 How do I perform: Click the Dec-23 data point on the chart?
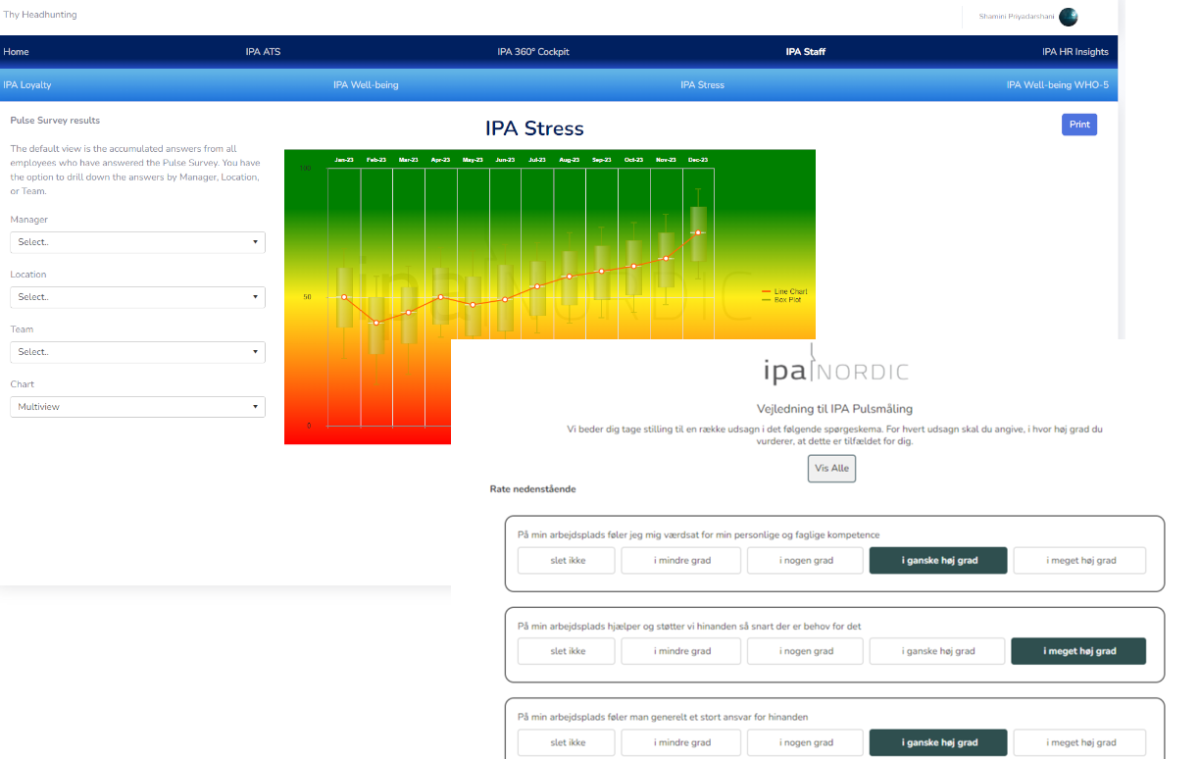698,232
